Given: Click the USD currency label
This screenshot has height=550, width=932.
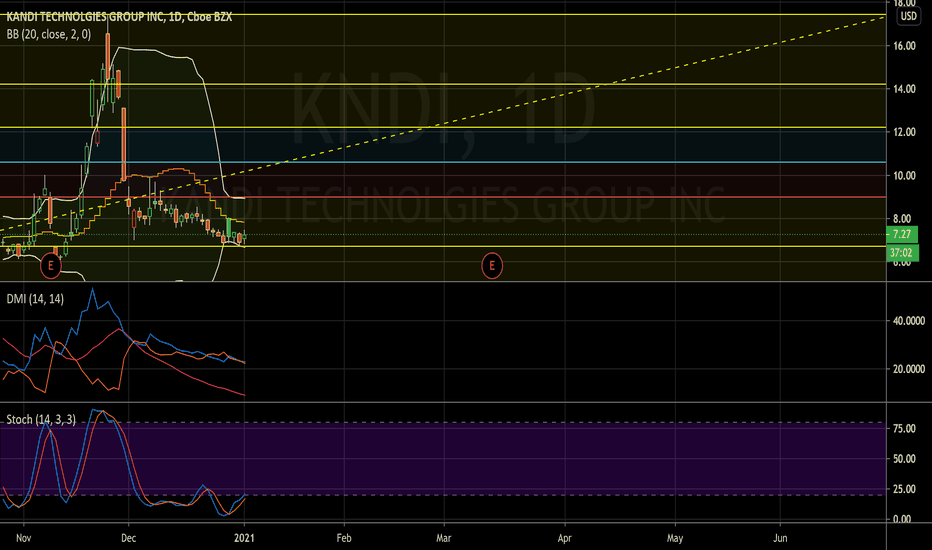Looking at the screenshot, I should pyautogui.click(x=908, y=16).
